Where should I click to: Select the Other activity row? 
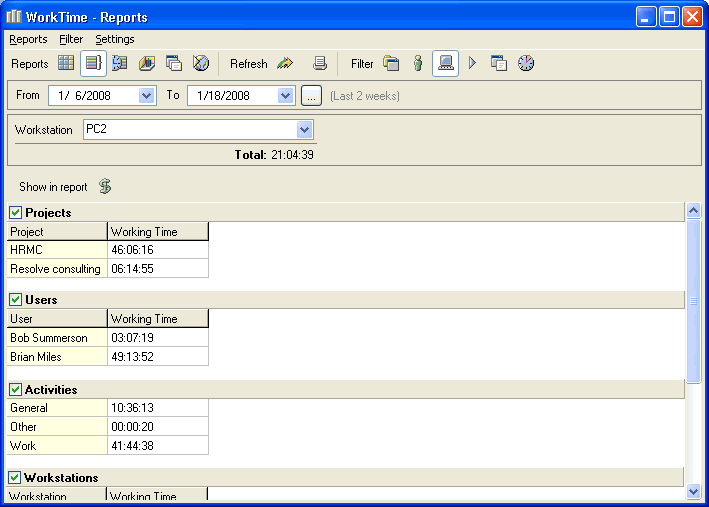[108, 427]
